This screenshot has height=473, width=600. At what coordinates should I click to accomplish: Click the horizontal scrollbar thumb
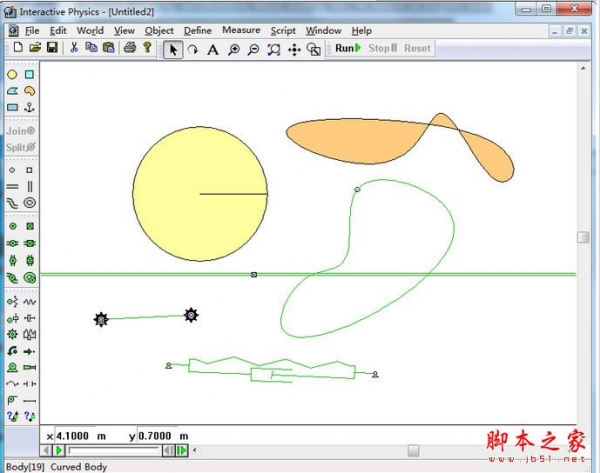coord(413,450)
